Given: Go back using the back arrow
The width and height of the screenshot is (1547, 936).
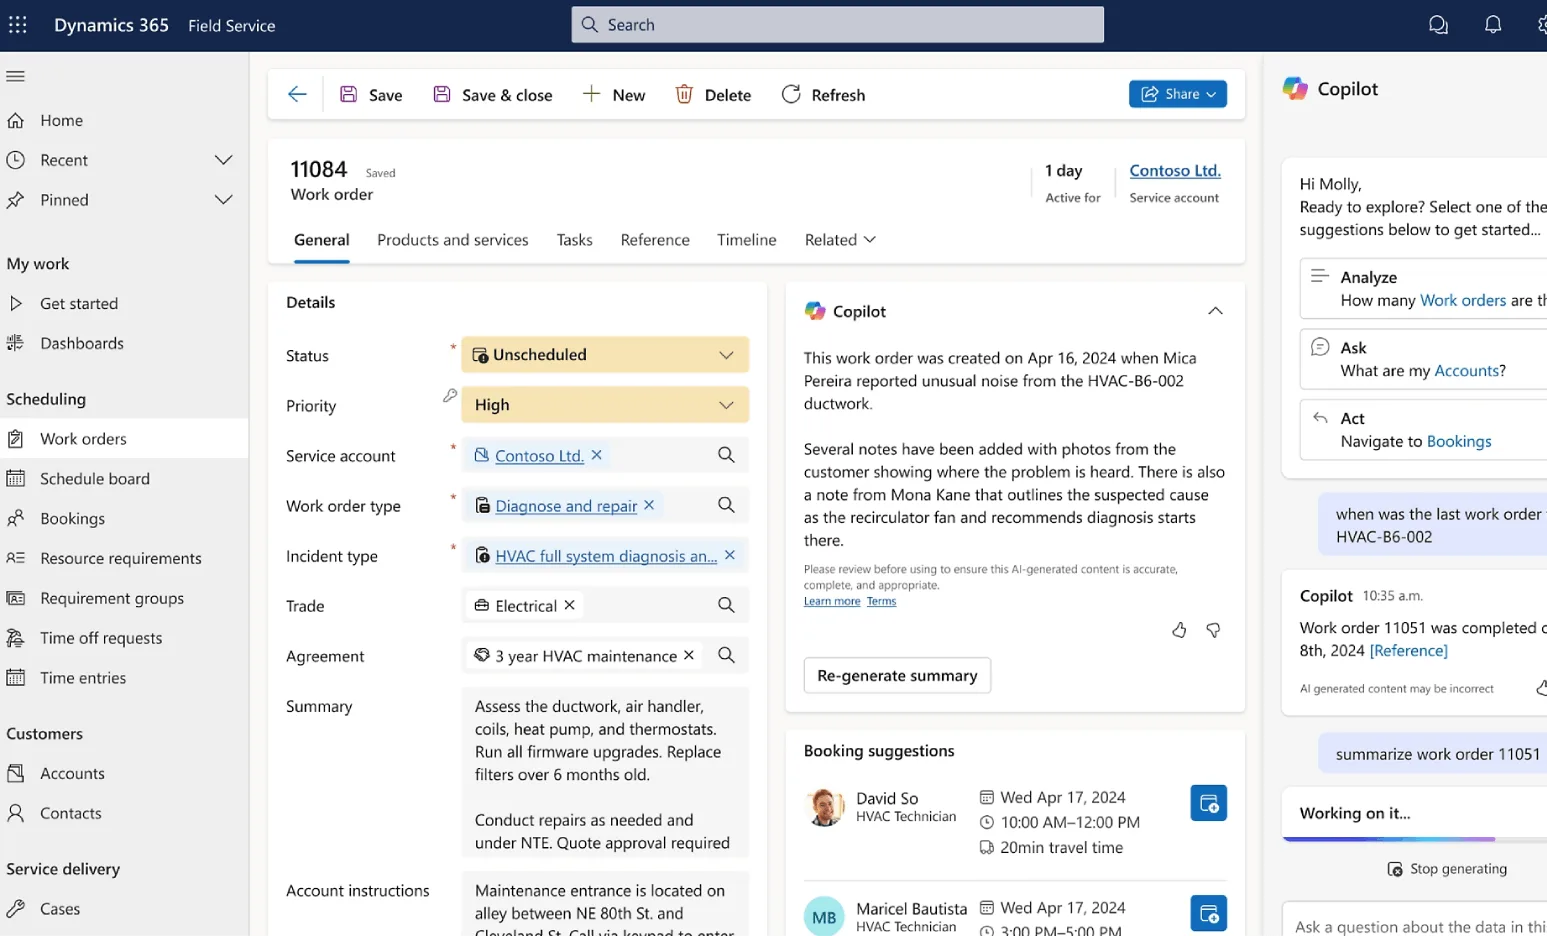Looking at the screenshot, I should point(297,94).
